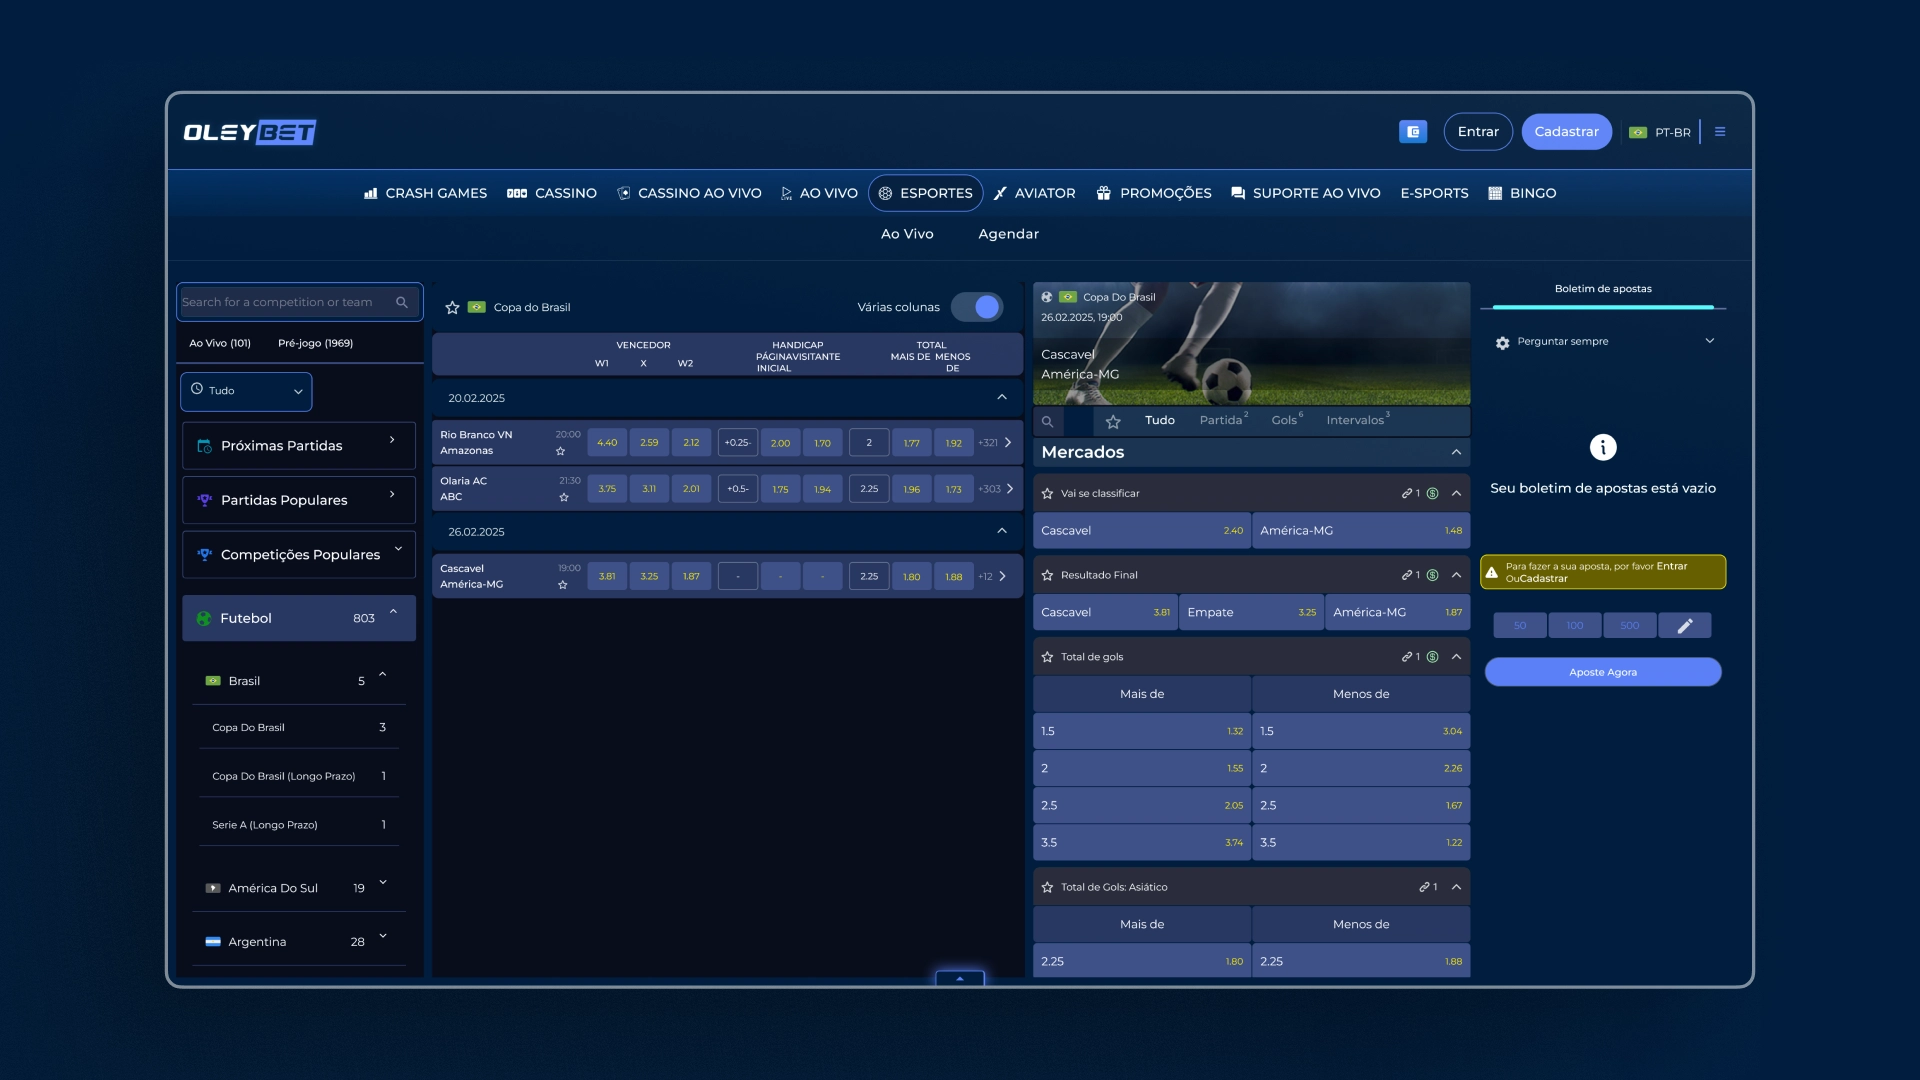Select the 50 quick stake button
1920x1080 pixels.
click(x=1520, y=626)
